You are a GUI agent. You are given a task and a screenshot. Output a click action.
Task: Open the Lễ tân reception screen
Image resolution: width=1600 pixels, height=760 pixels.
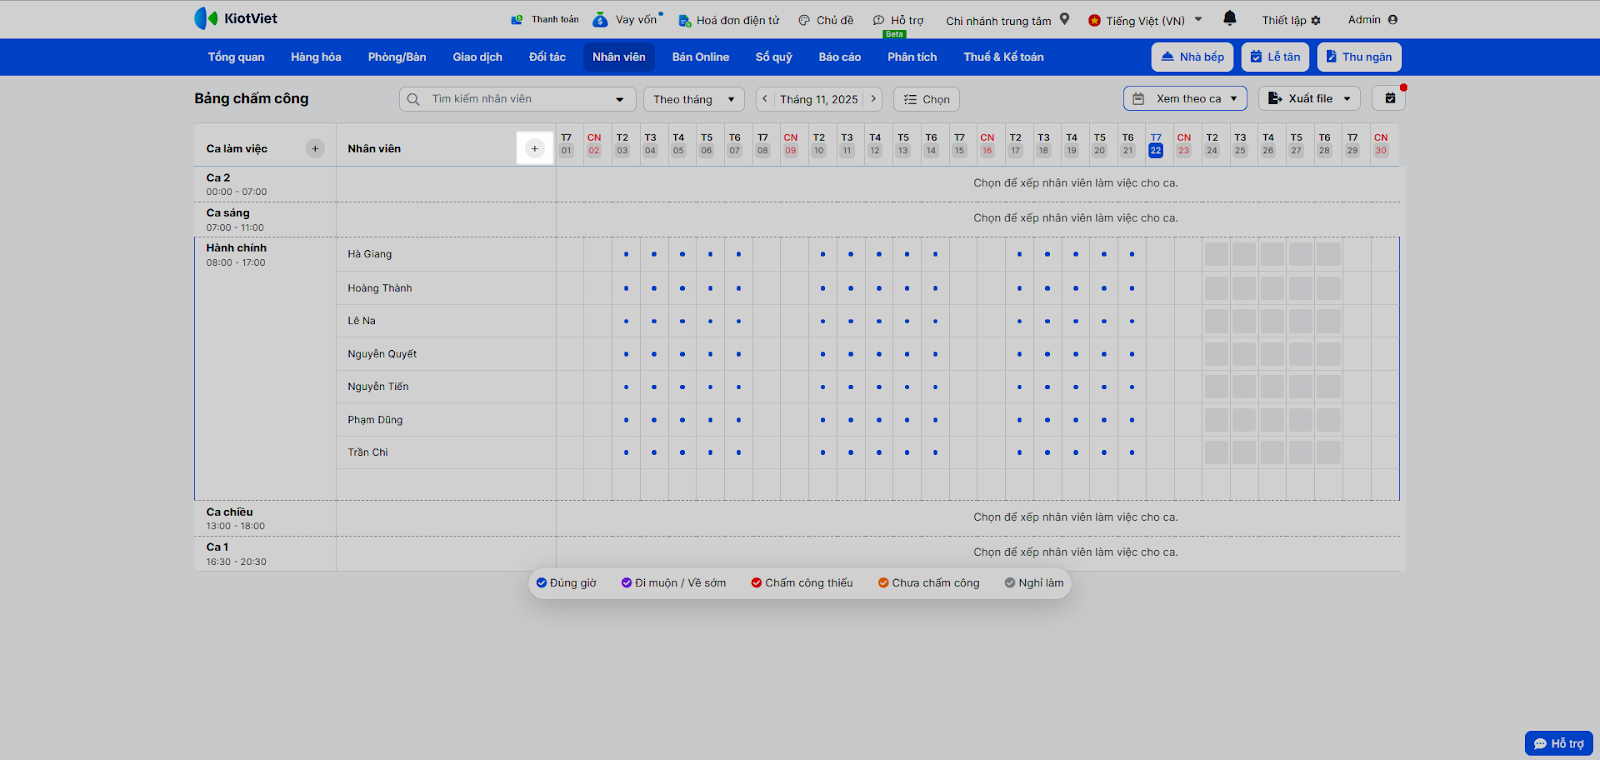[x=1275, y=57]
